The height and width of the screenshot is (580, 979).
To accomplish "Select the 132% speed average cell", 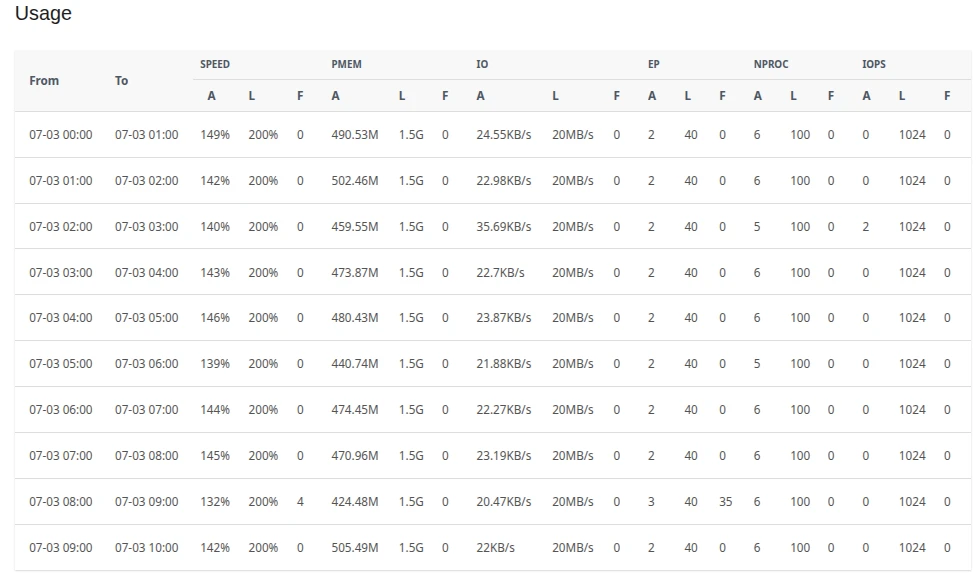I will point(215,502).
